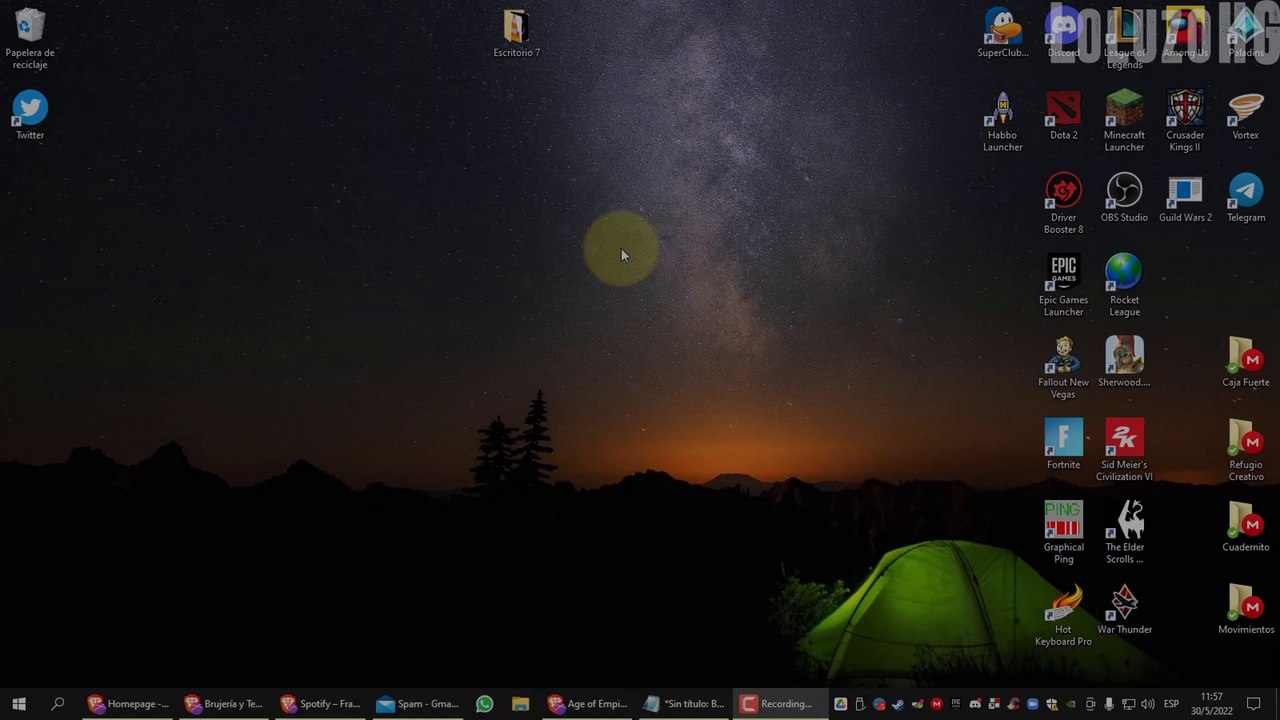Select the Escritorio 7 folder on desktop

(516, 33)
